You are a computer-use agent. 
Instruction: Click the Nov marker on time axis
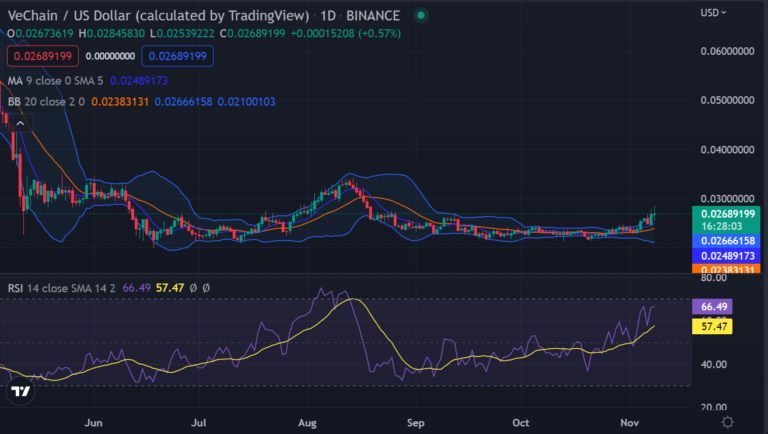(x=629, y=422)
